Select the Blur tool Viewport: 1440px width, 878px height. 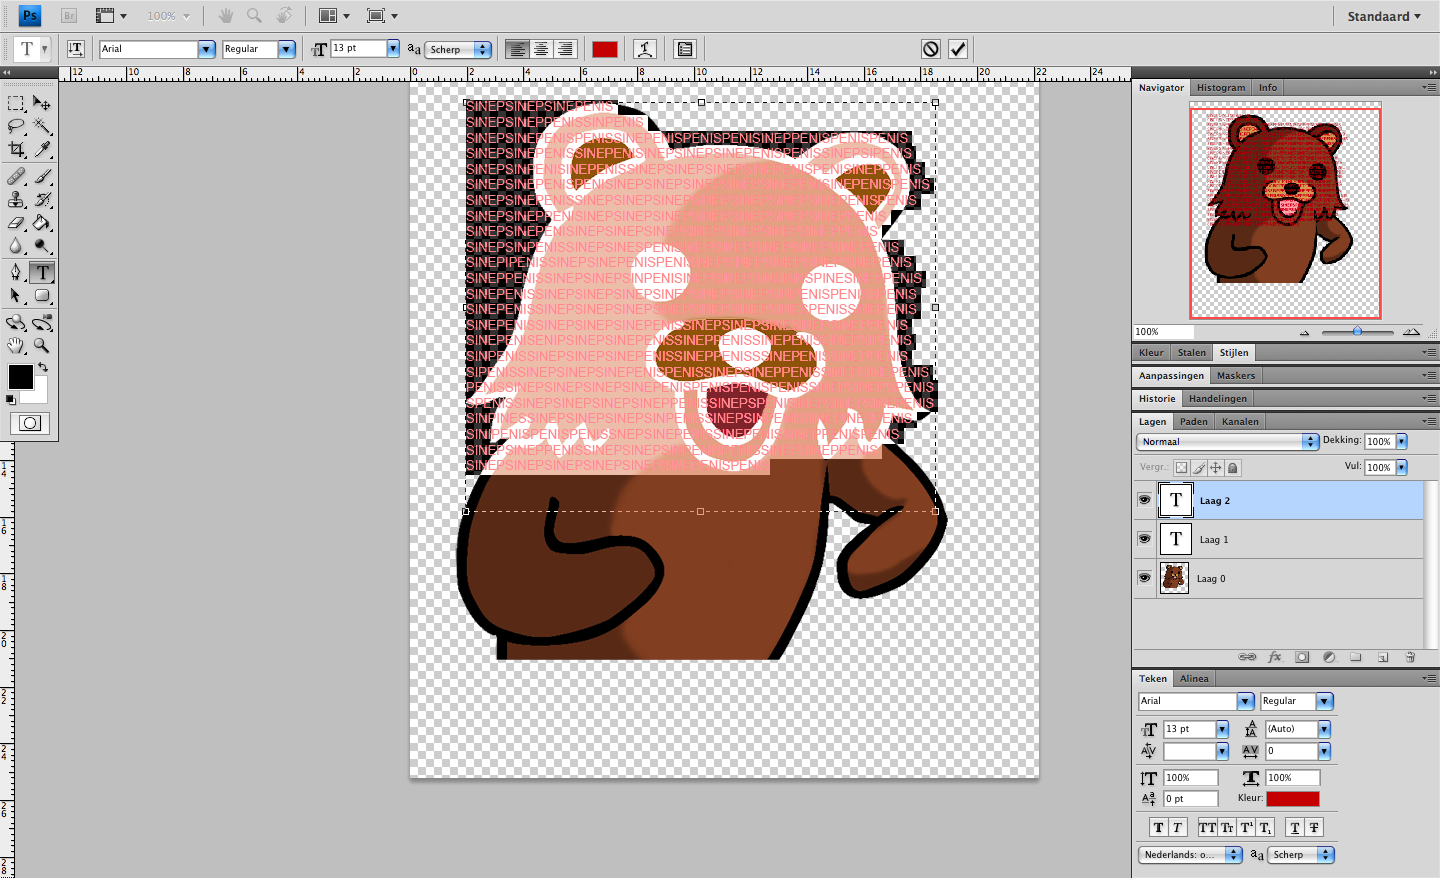16,246
